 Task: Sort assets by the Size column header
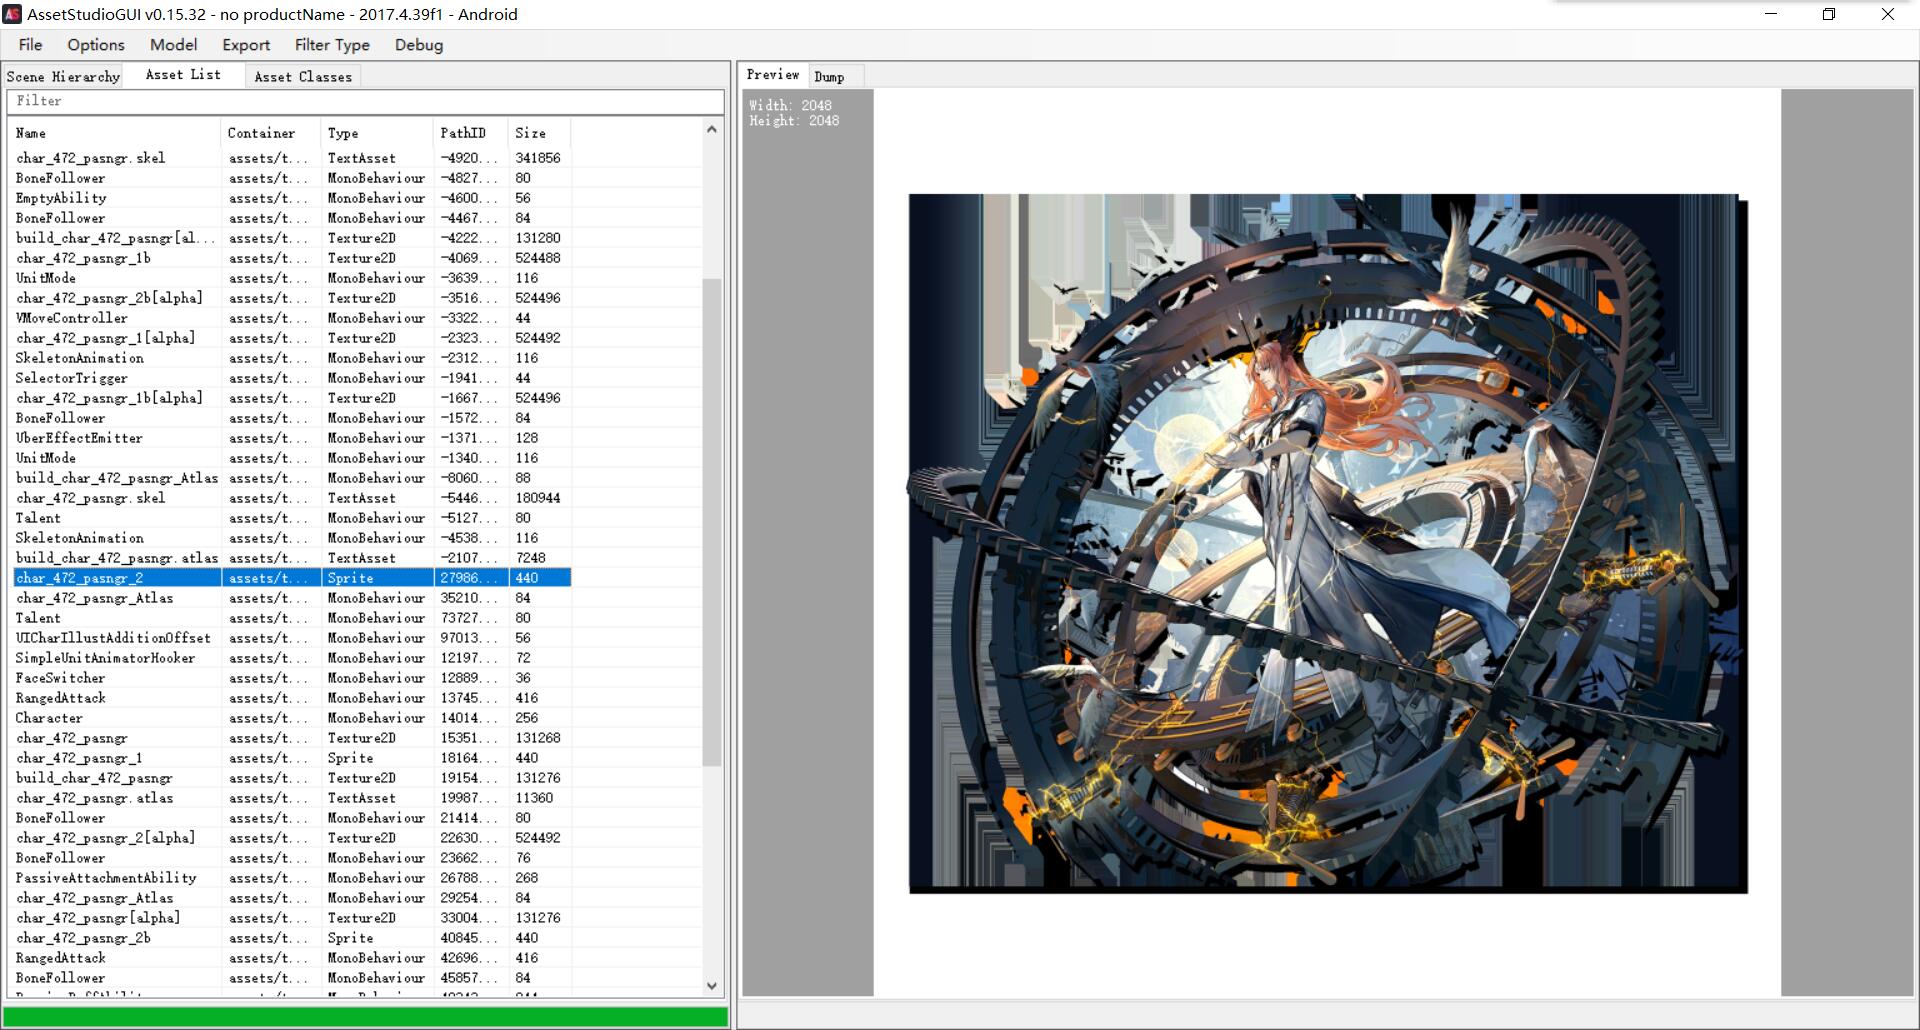coord(539,133)
